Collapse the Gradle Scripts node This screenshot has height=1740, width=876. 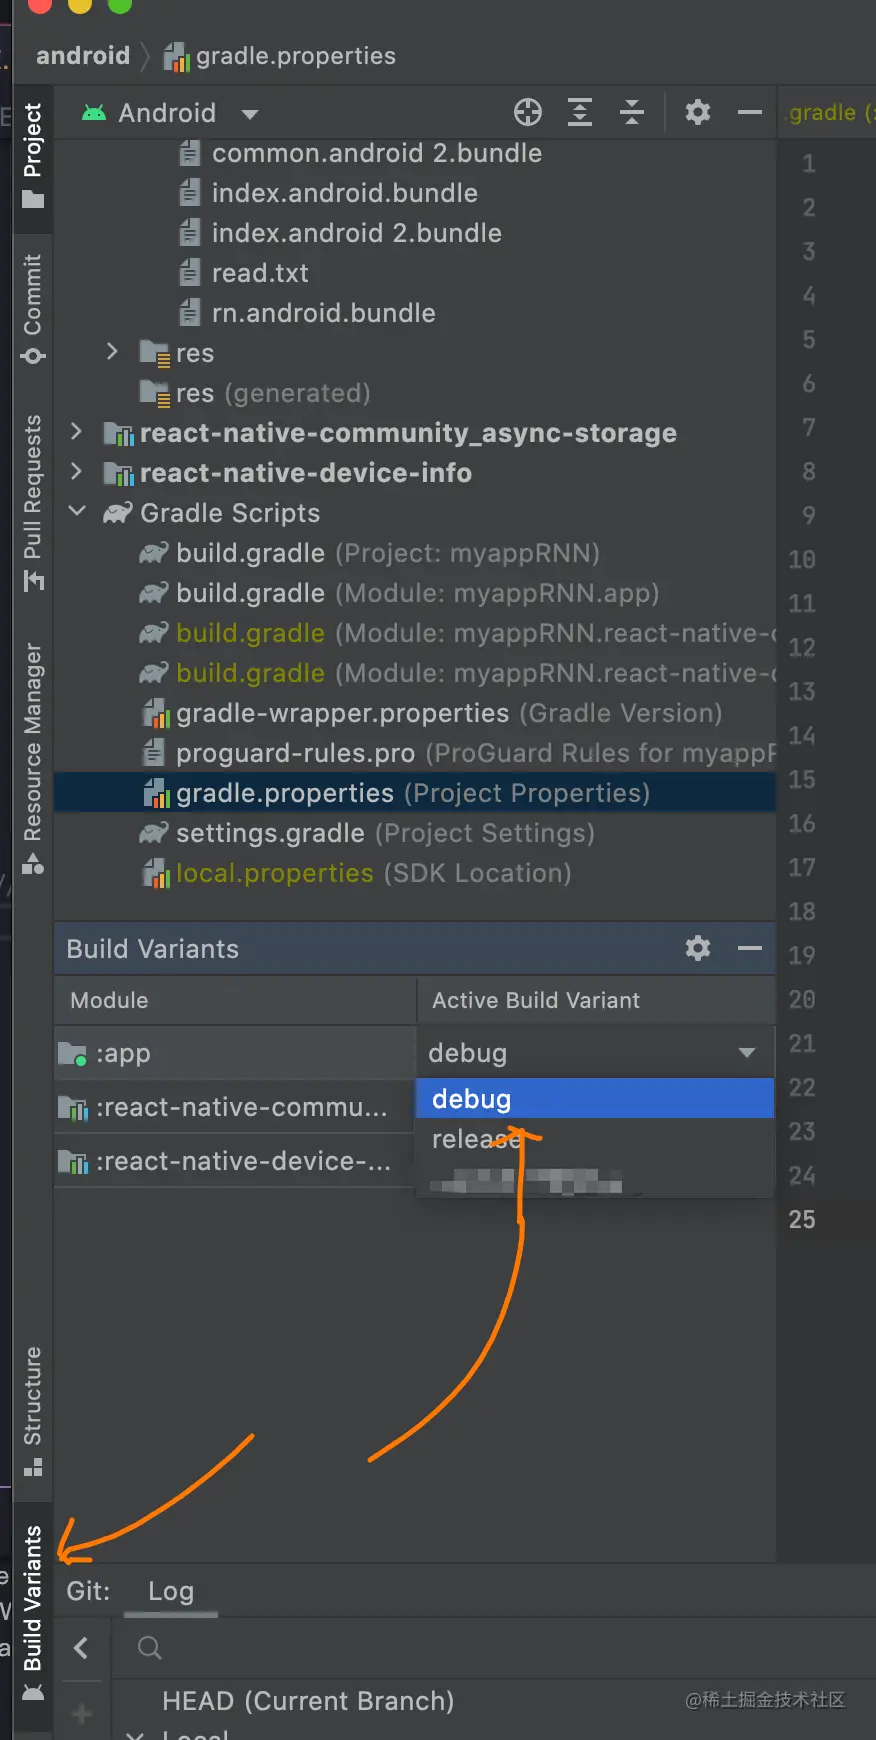(76, 512)
